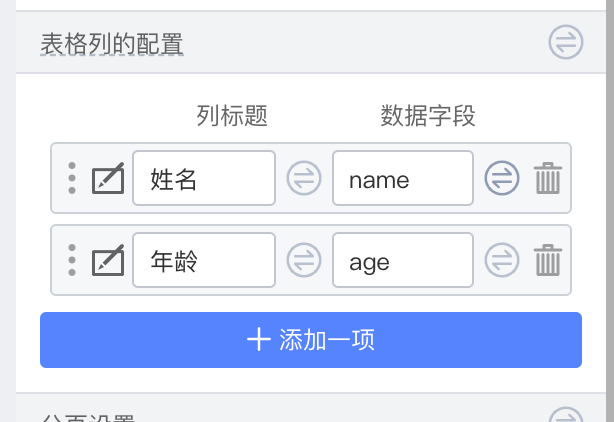Click the binding icon in 表格列的配置 header
Viewport: 614px width, 422px height.
coord(565,42)
